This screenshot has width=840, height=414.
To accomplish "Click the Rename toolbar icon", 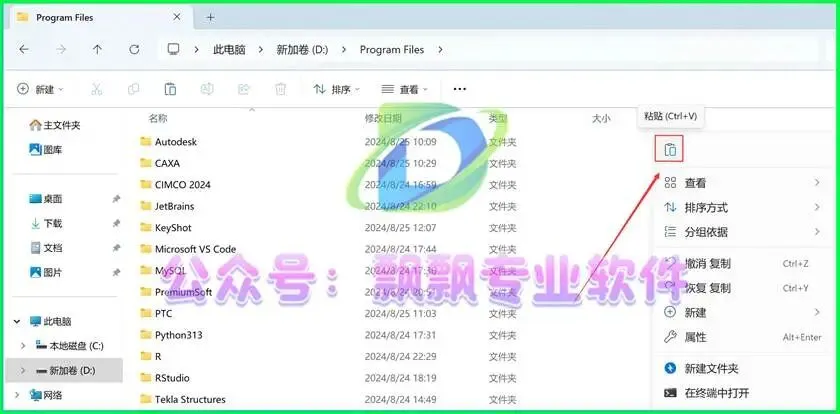I will [x=207, y=89].
